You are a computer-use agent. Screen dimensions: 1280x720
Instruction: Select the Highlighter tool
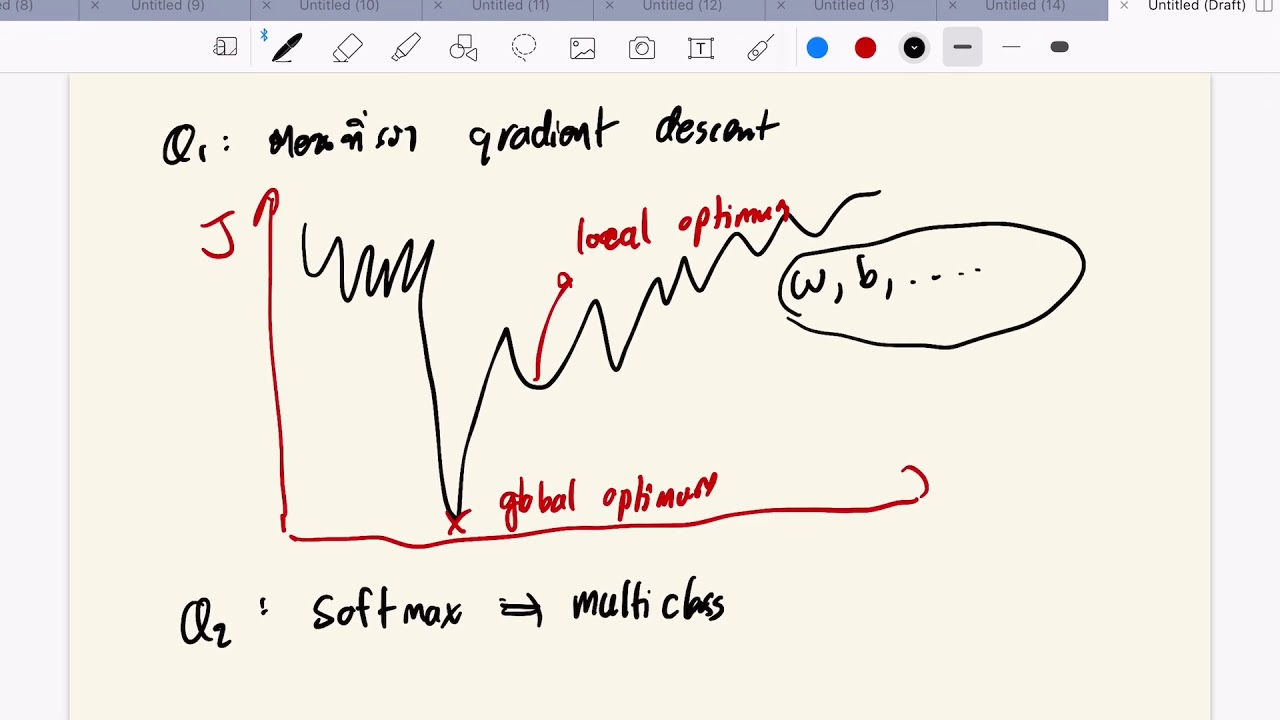click(x=406, y=48)
